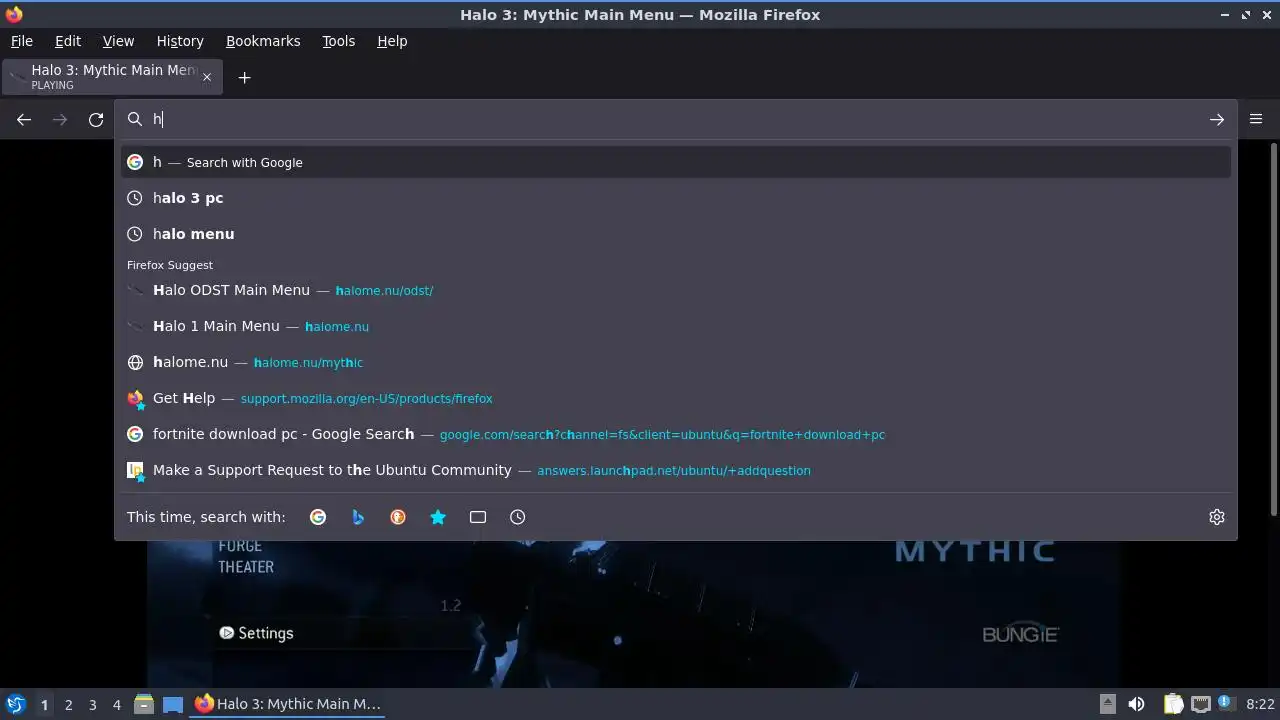Open the Help menu
The image size is (1280, 720).
(392, 41)
